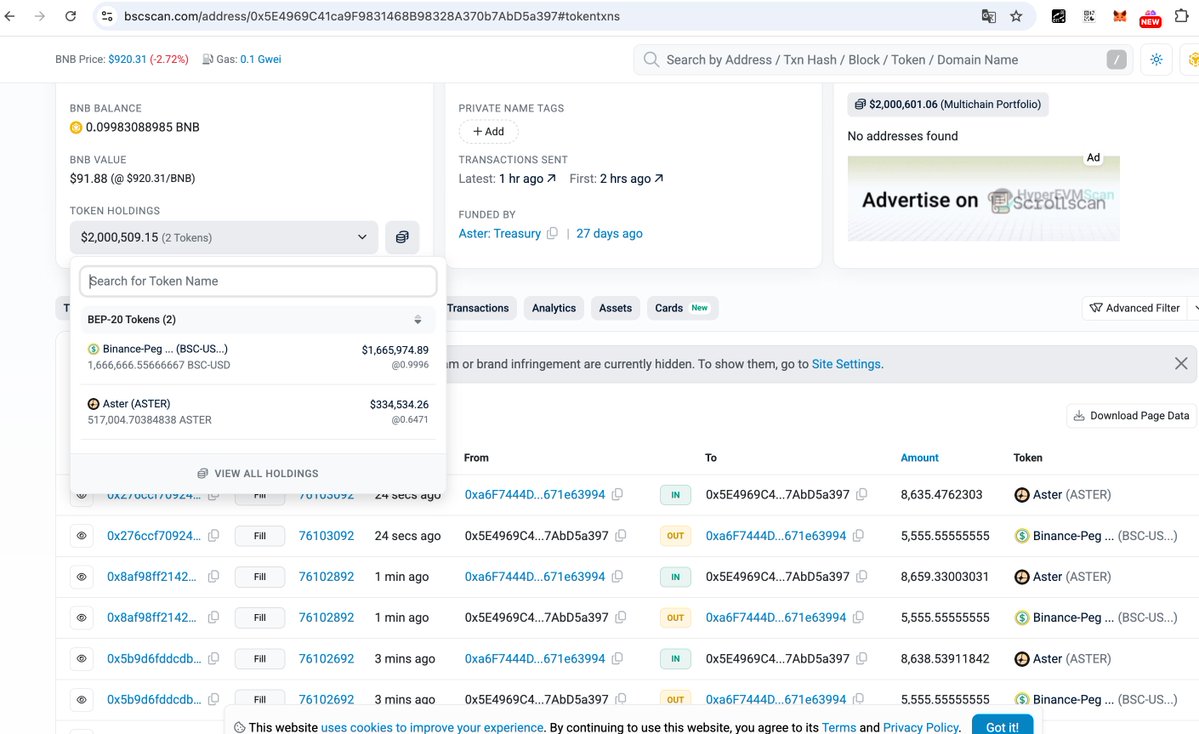This screenshot has height=734, width=1199.
Task: Open the extensions puzzle menu
Action: click(1181, 16)
